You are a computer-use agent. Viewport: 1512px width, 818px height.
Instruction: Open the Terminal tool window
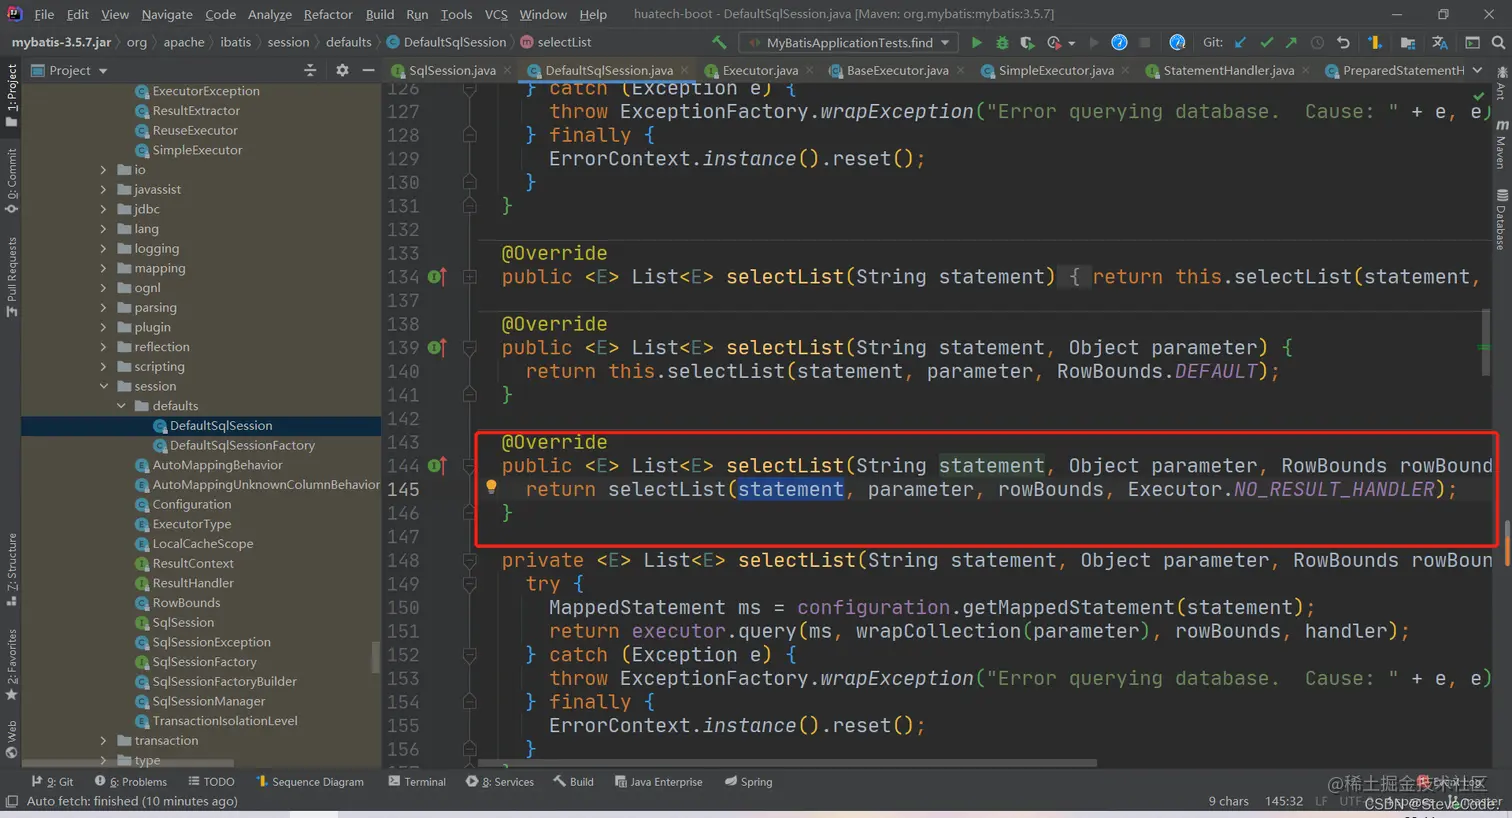click(417, 782)
